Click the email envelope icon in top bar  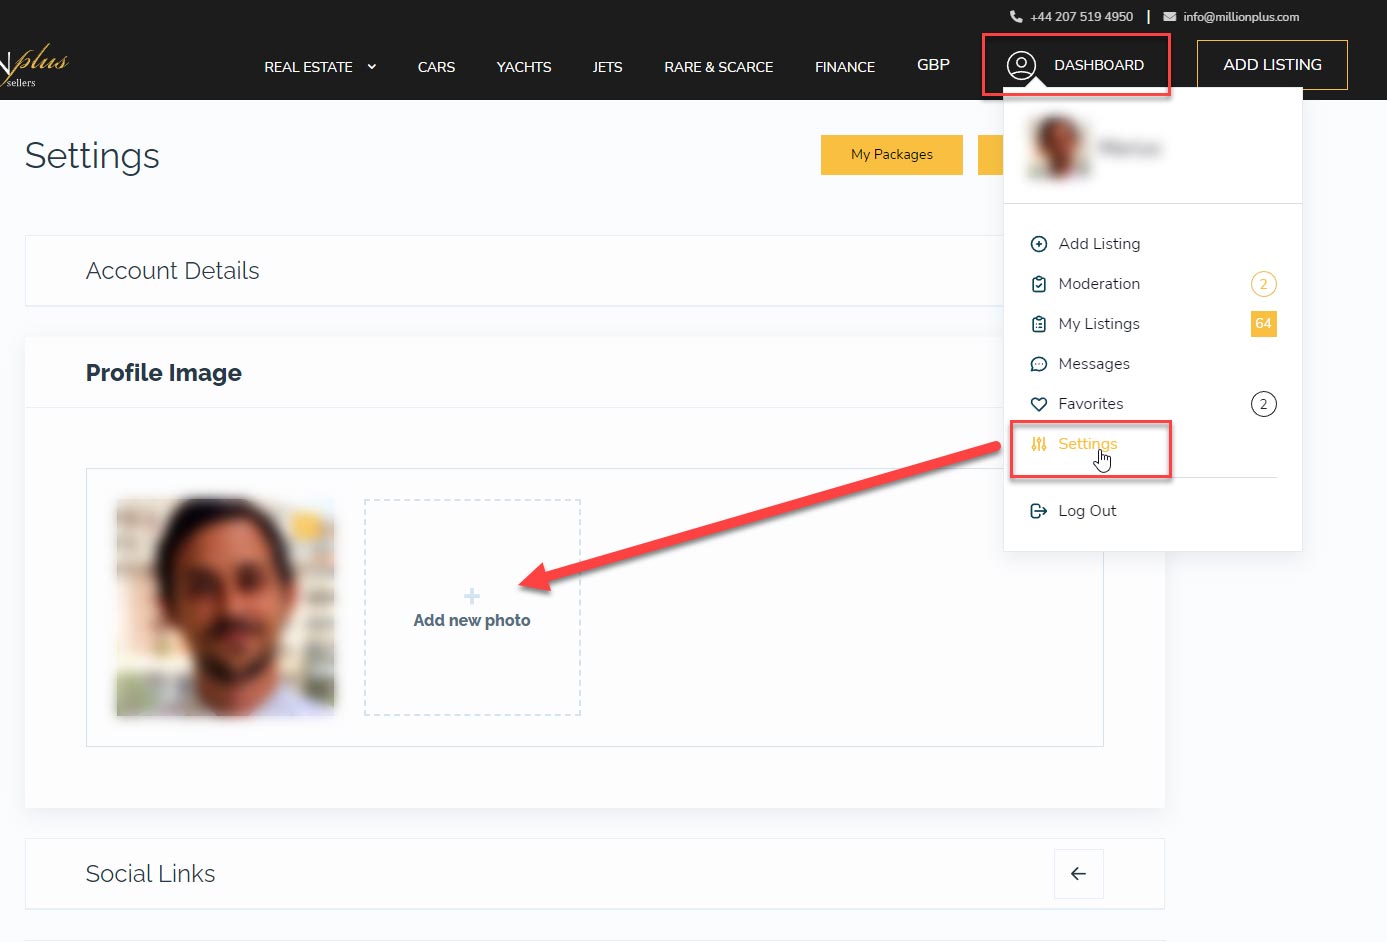click(x=1169, y=17)
